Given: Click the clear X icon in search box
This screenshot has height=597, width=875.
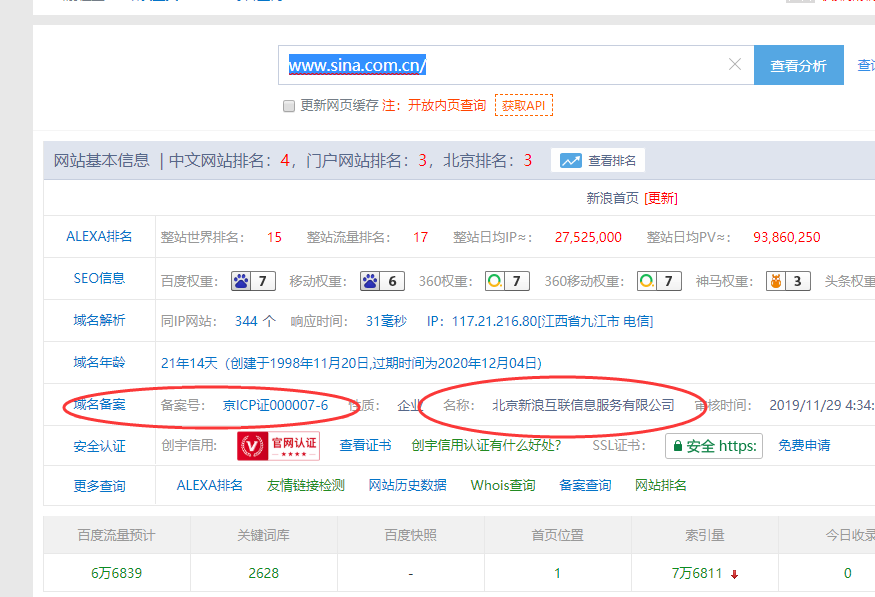Looking at the screenshot, I should [x=735, y=65].
